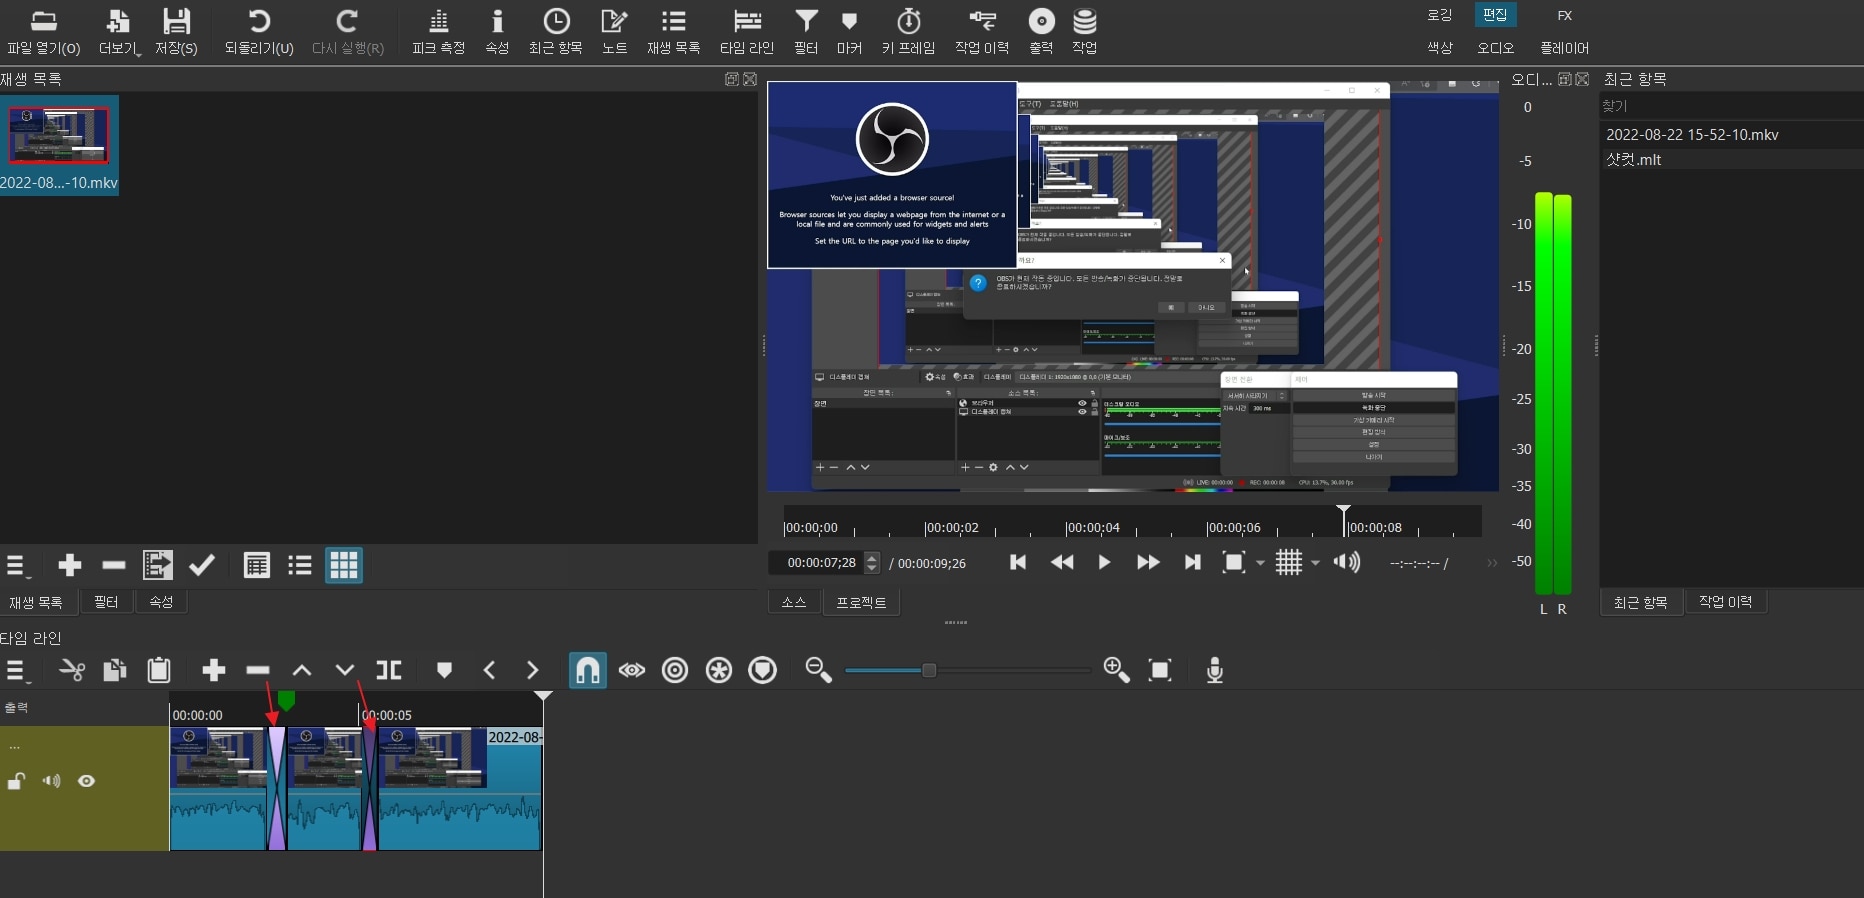Open the 재생 목록 bottom tab
The height and width of the screenshot is (898, 1864).
pos(36,602)
